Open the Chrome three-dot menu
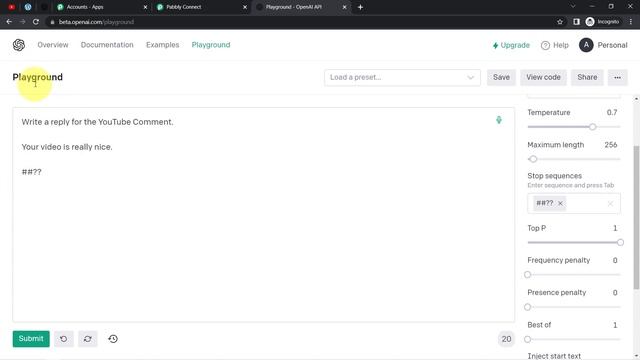 [631, 22]
